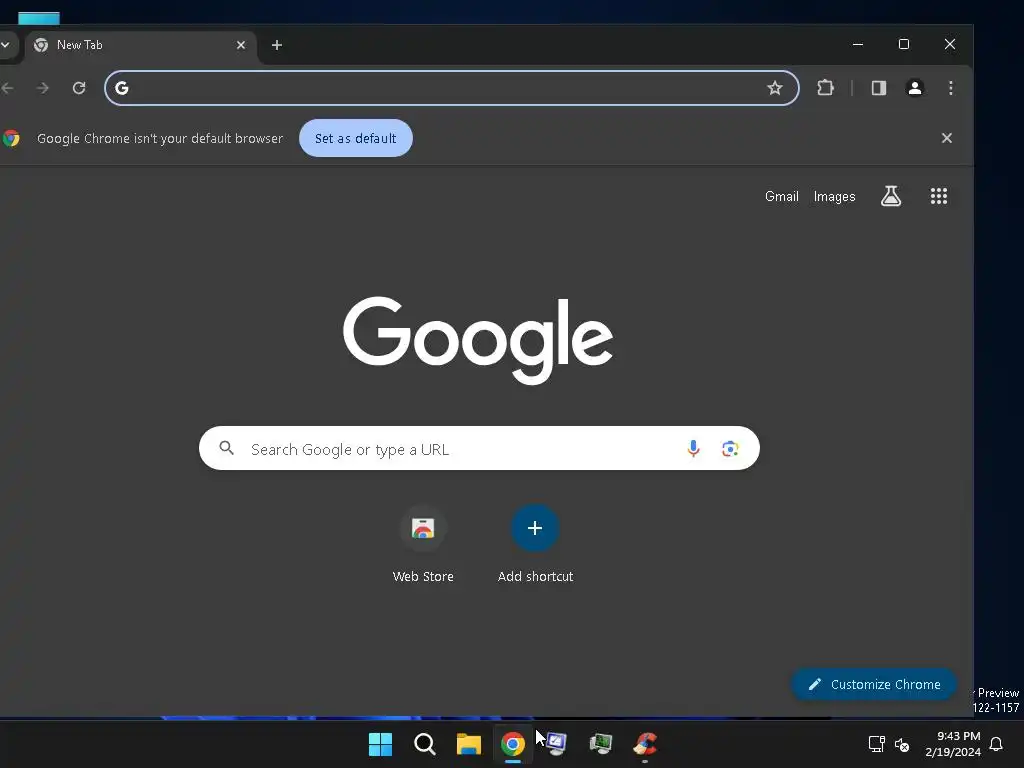Click Chrome icon in the taskbar

tap(513, 744)
